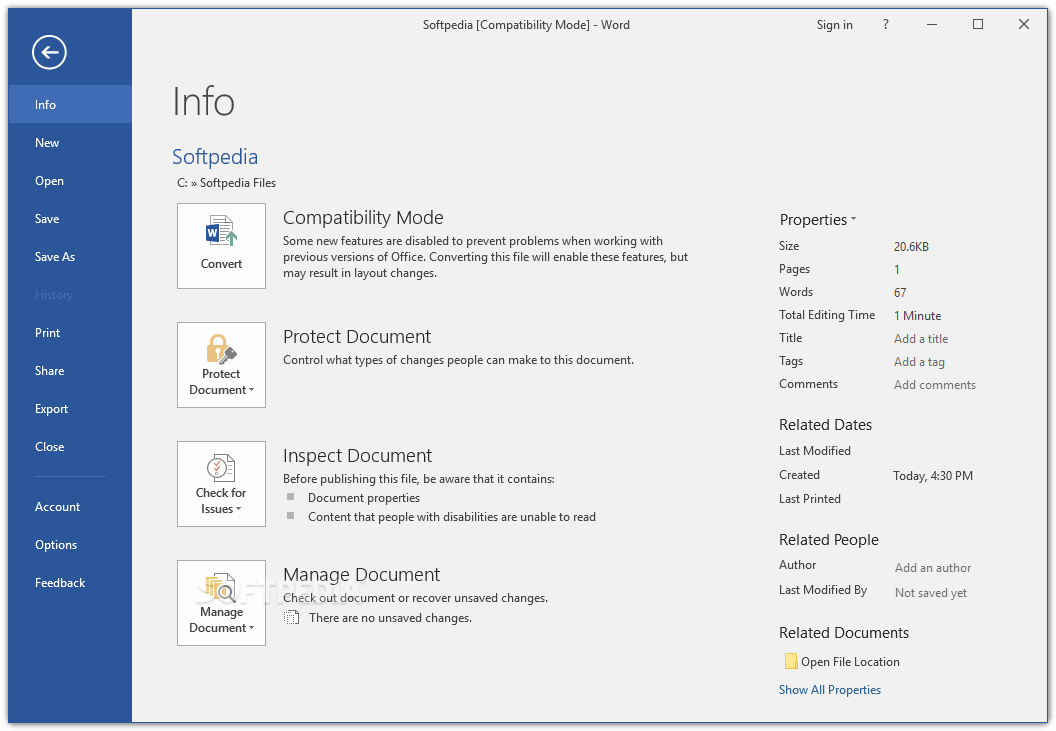Close the Word window
1056x731 pixels.
1024,25
